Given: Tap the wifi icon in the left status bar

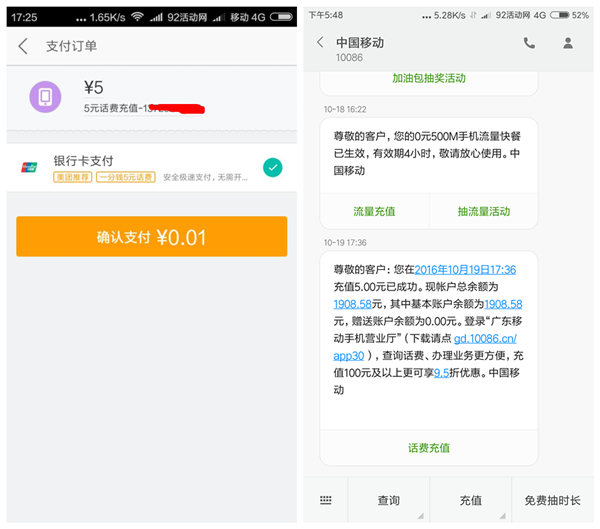Looking at the screenshot, I should coord(137,17).
